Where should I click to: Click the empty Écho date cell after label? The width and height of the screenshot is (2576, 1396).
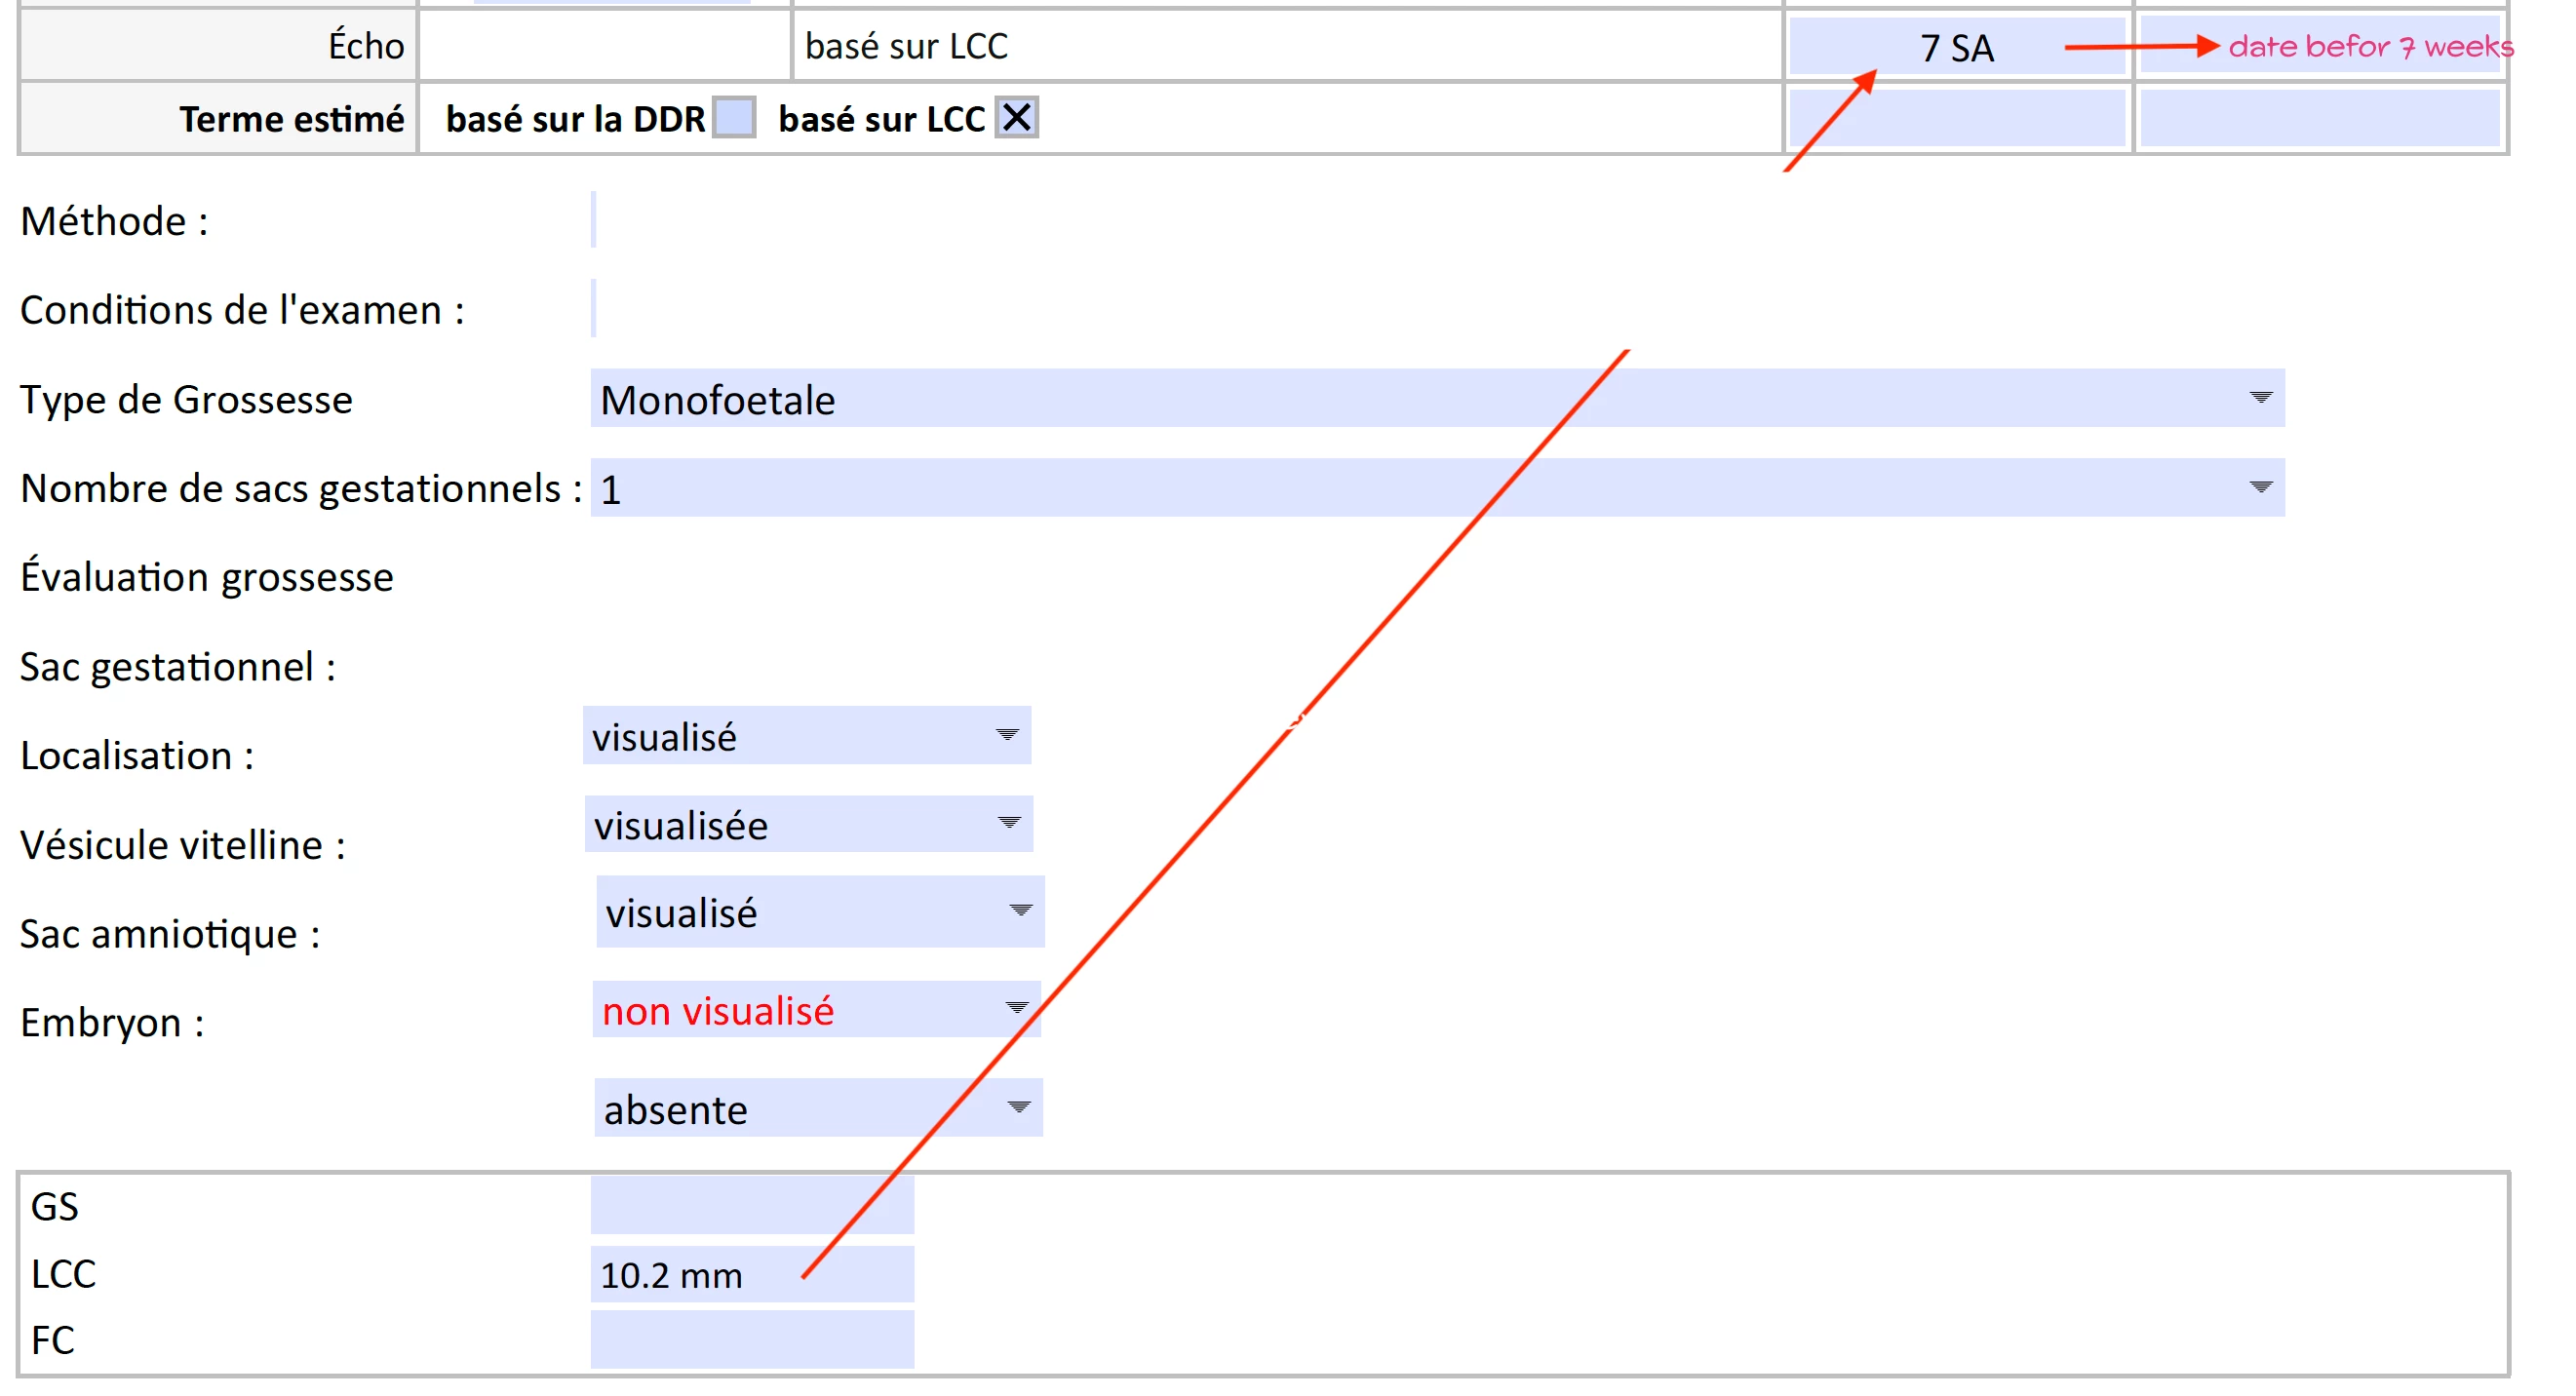(604, 46)
